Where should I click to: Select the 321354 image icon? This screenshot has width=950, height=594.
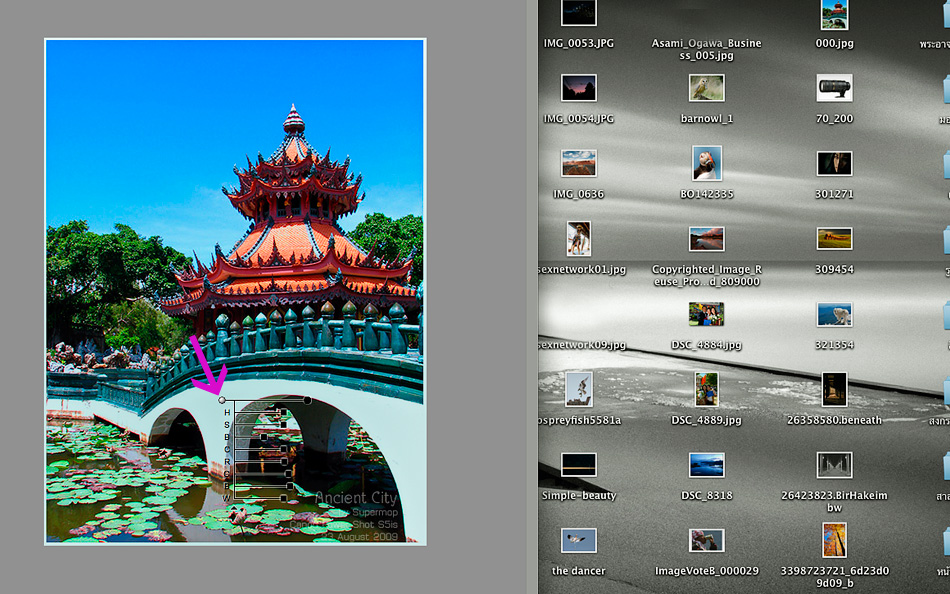tap(834, 314)
